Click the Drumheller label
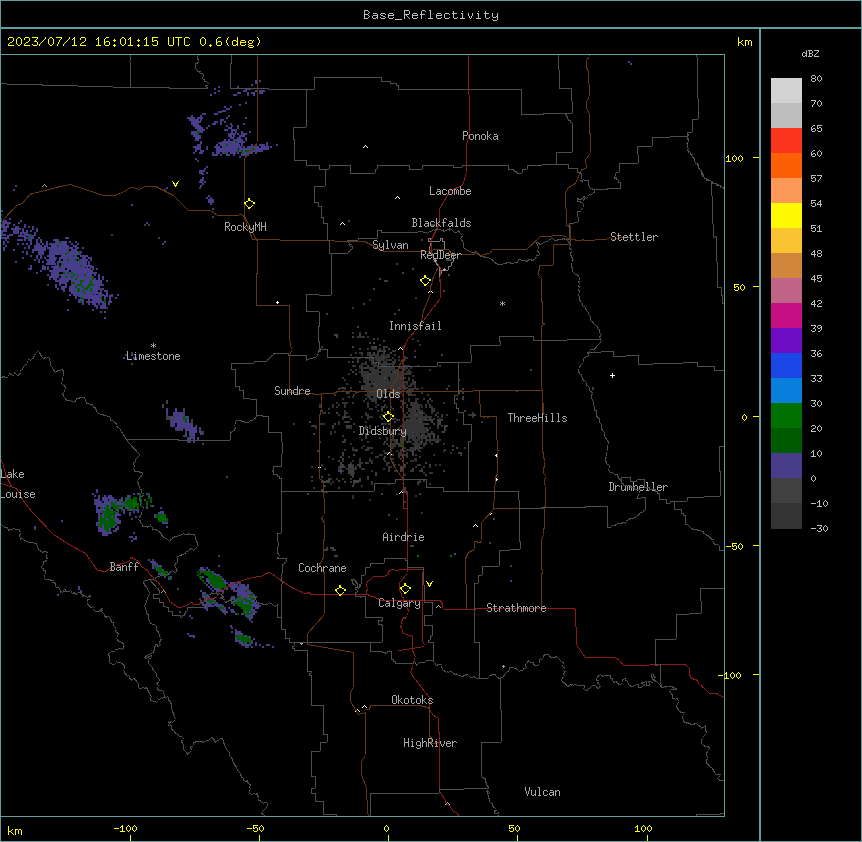Screen dimensions: 862x842 click(638, 487)
